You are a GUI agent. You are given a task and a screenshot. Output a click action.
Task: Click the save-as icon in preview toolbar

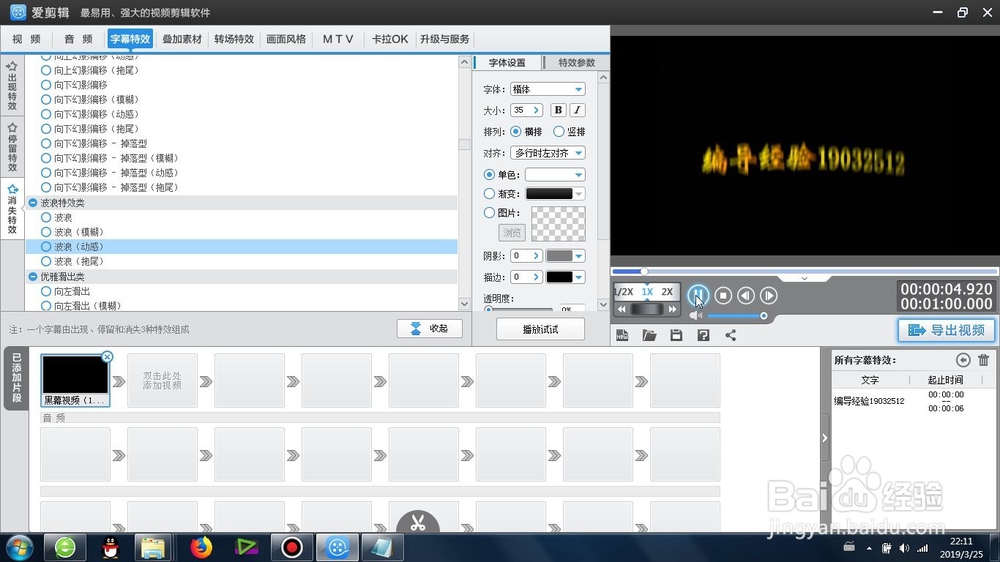tap(703, 336)
